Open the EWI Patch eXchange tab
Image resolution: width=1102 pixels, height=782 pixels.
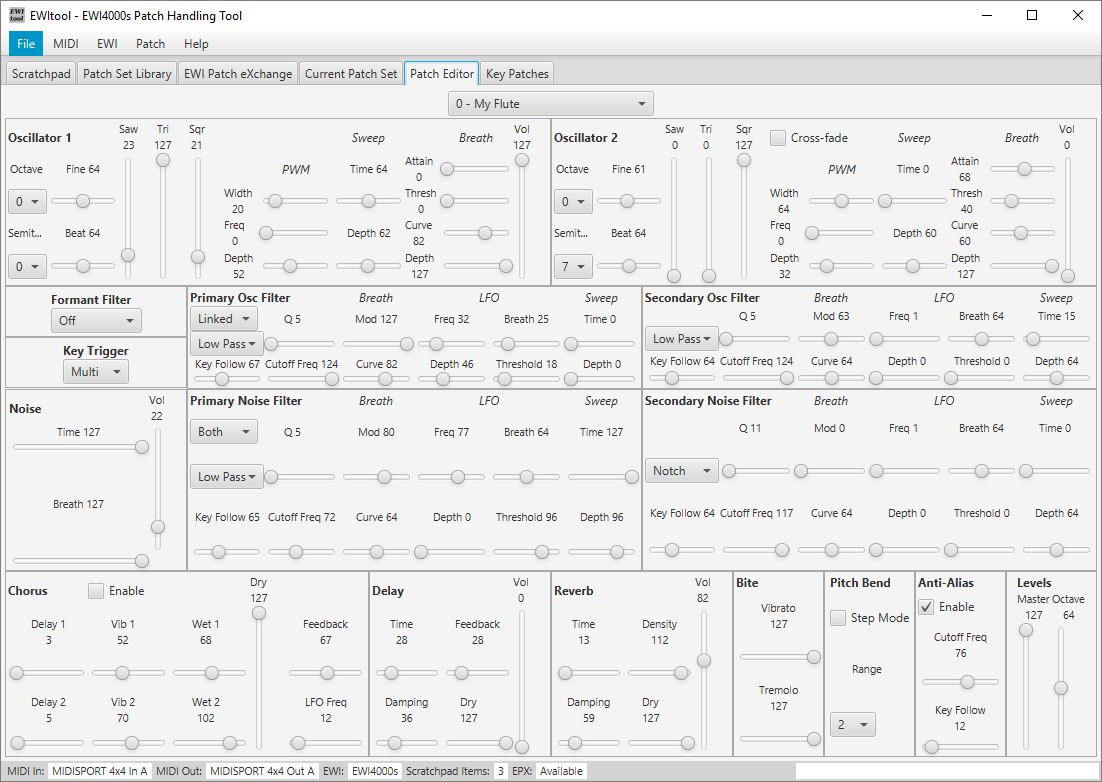coord(239,74)
